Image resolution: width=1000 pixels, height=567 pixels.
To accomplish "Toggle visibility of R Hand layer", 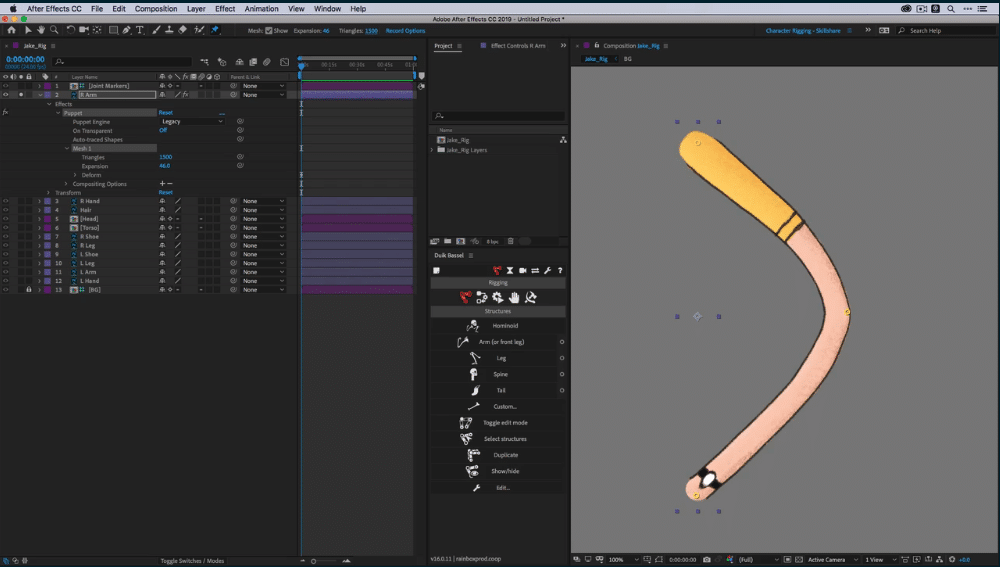I will [6, 201].
